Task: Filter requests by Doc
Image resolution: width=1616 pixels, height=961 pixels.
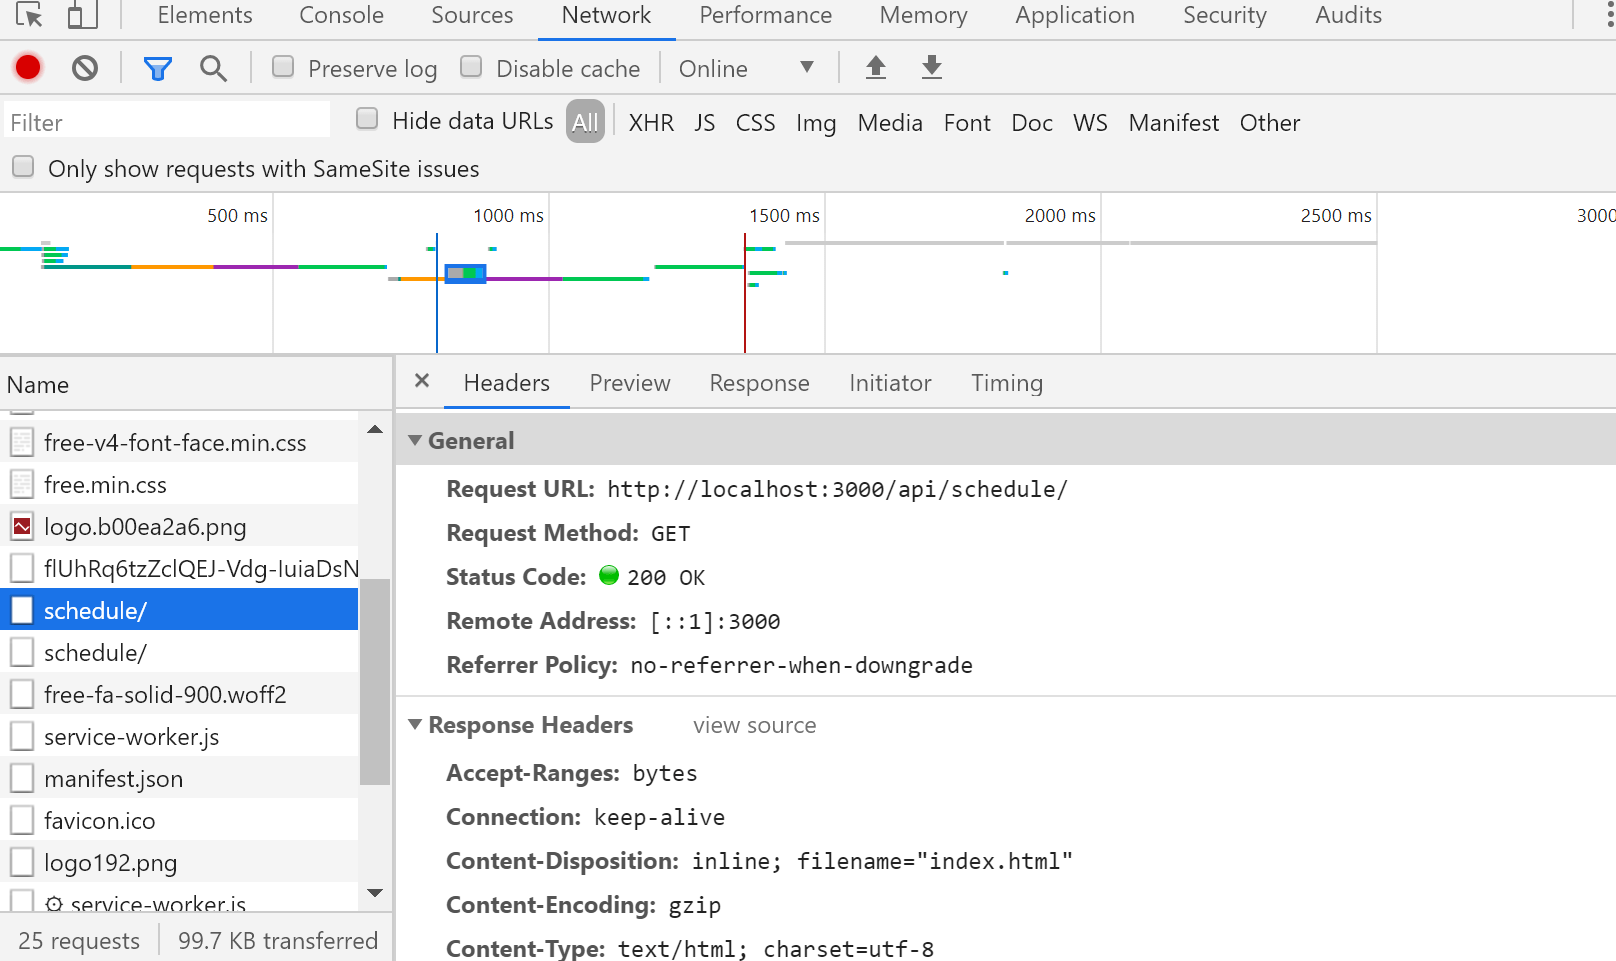Action: coord(1032,123)
